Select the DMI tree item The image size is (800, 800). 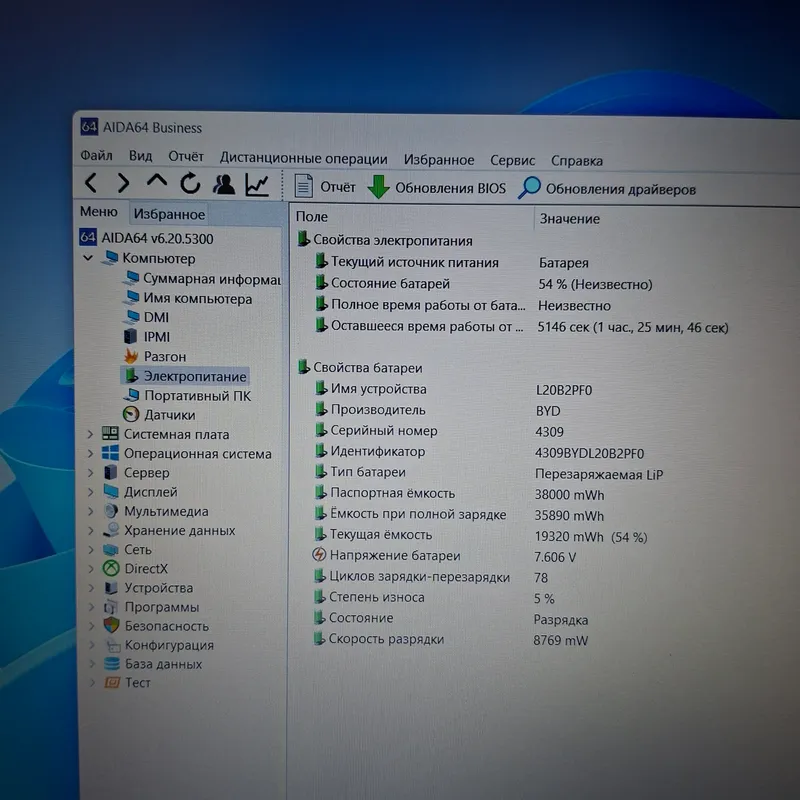tap(146, 317)
